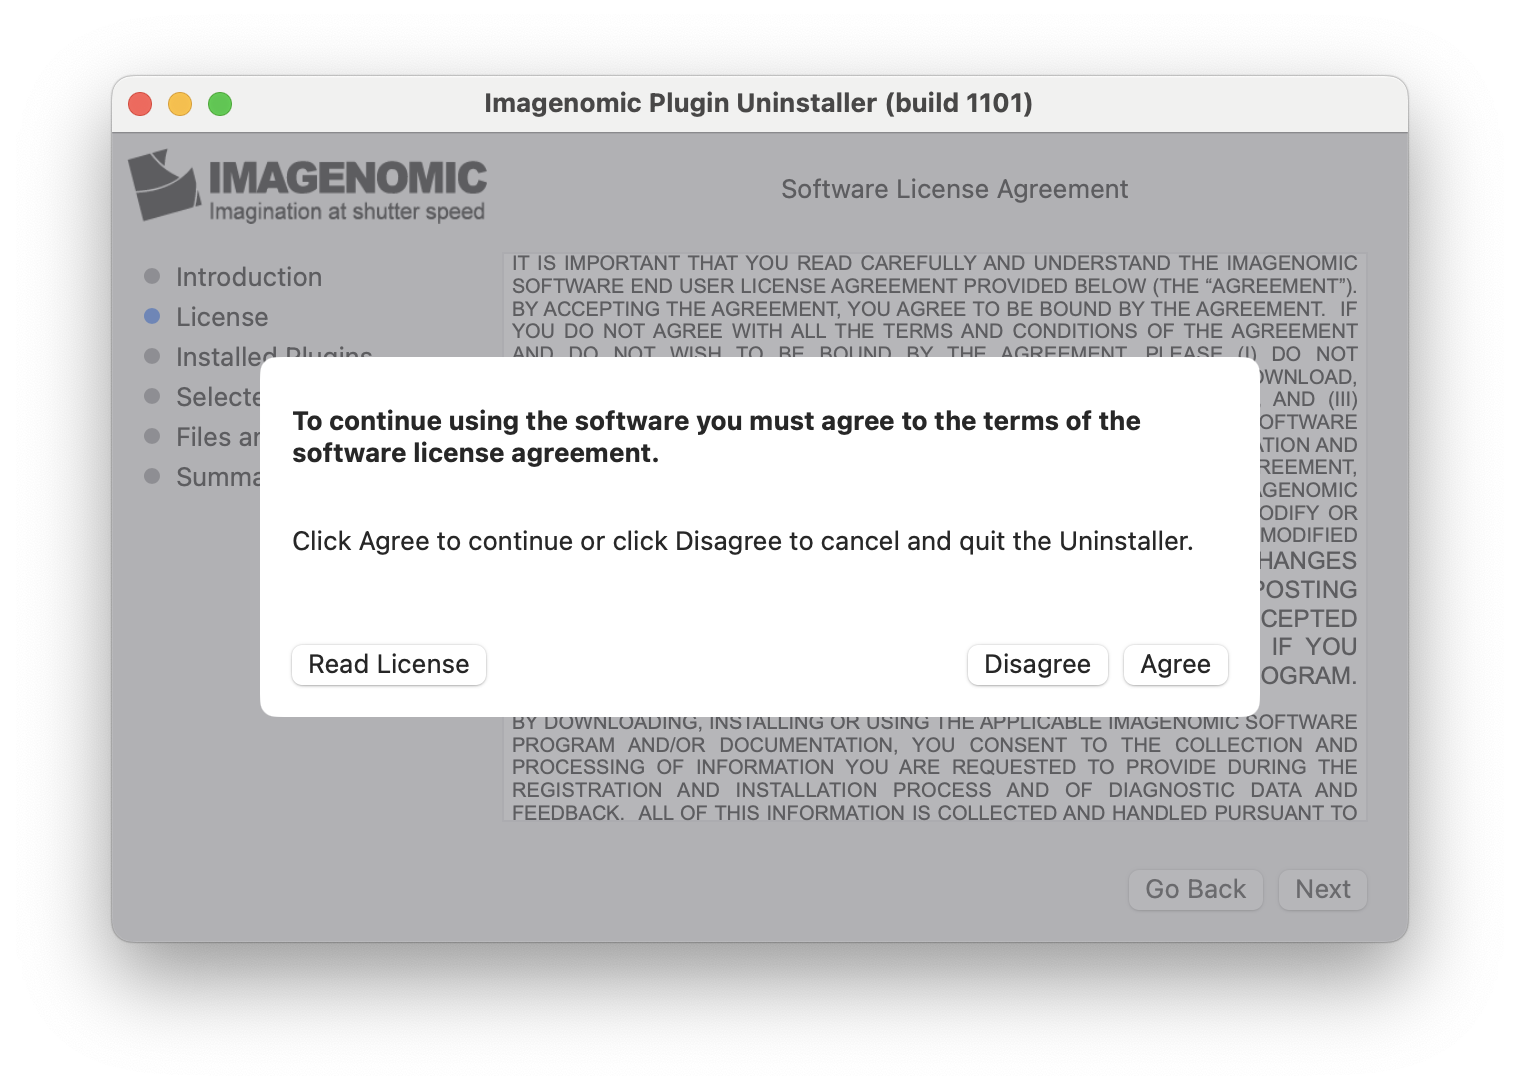This screenshot has height=1090, width=1520.
Task: Click the Agree button
Action: tap(1176, 665)
